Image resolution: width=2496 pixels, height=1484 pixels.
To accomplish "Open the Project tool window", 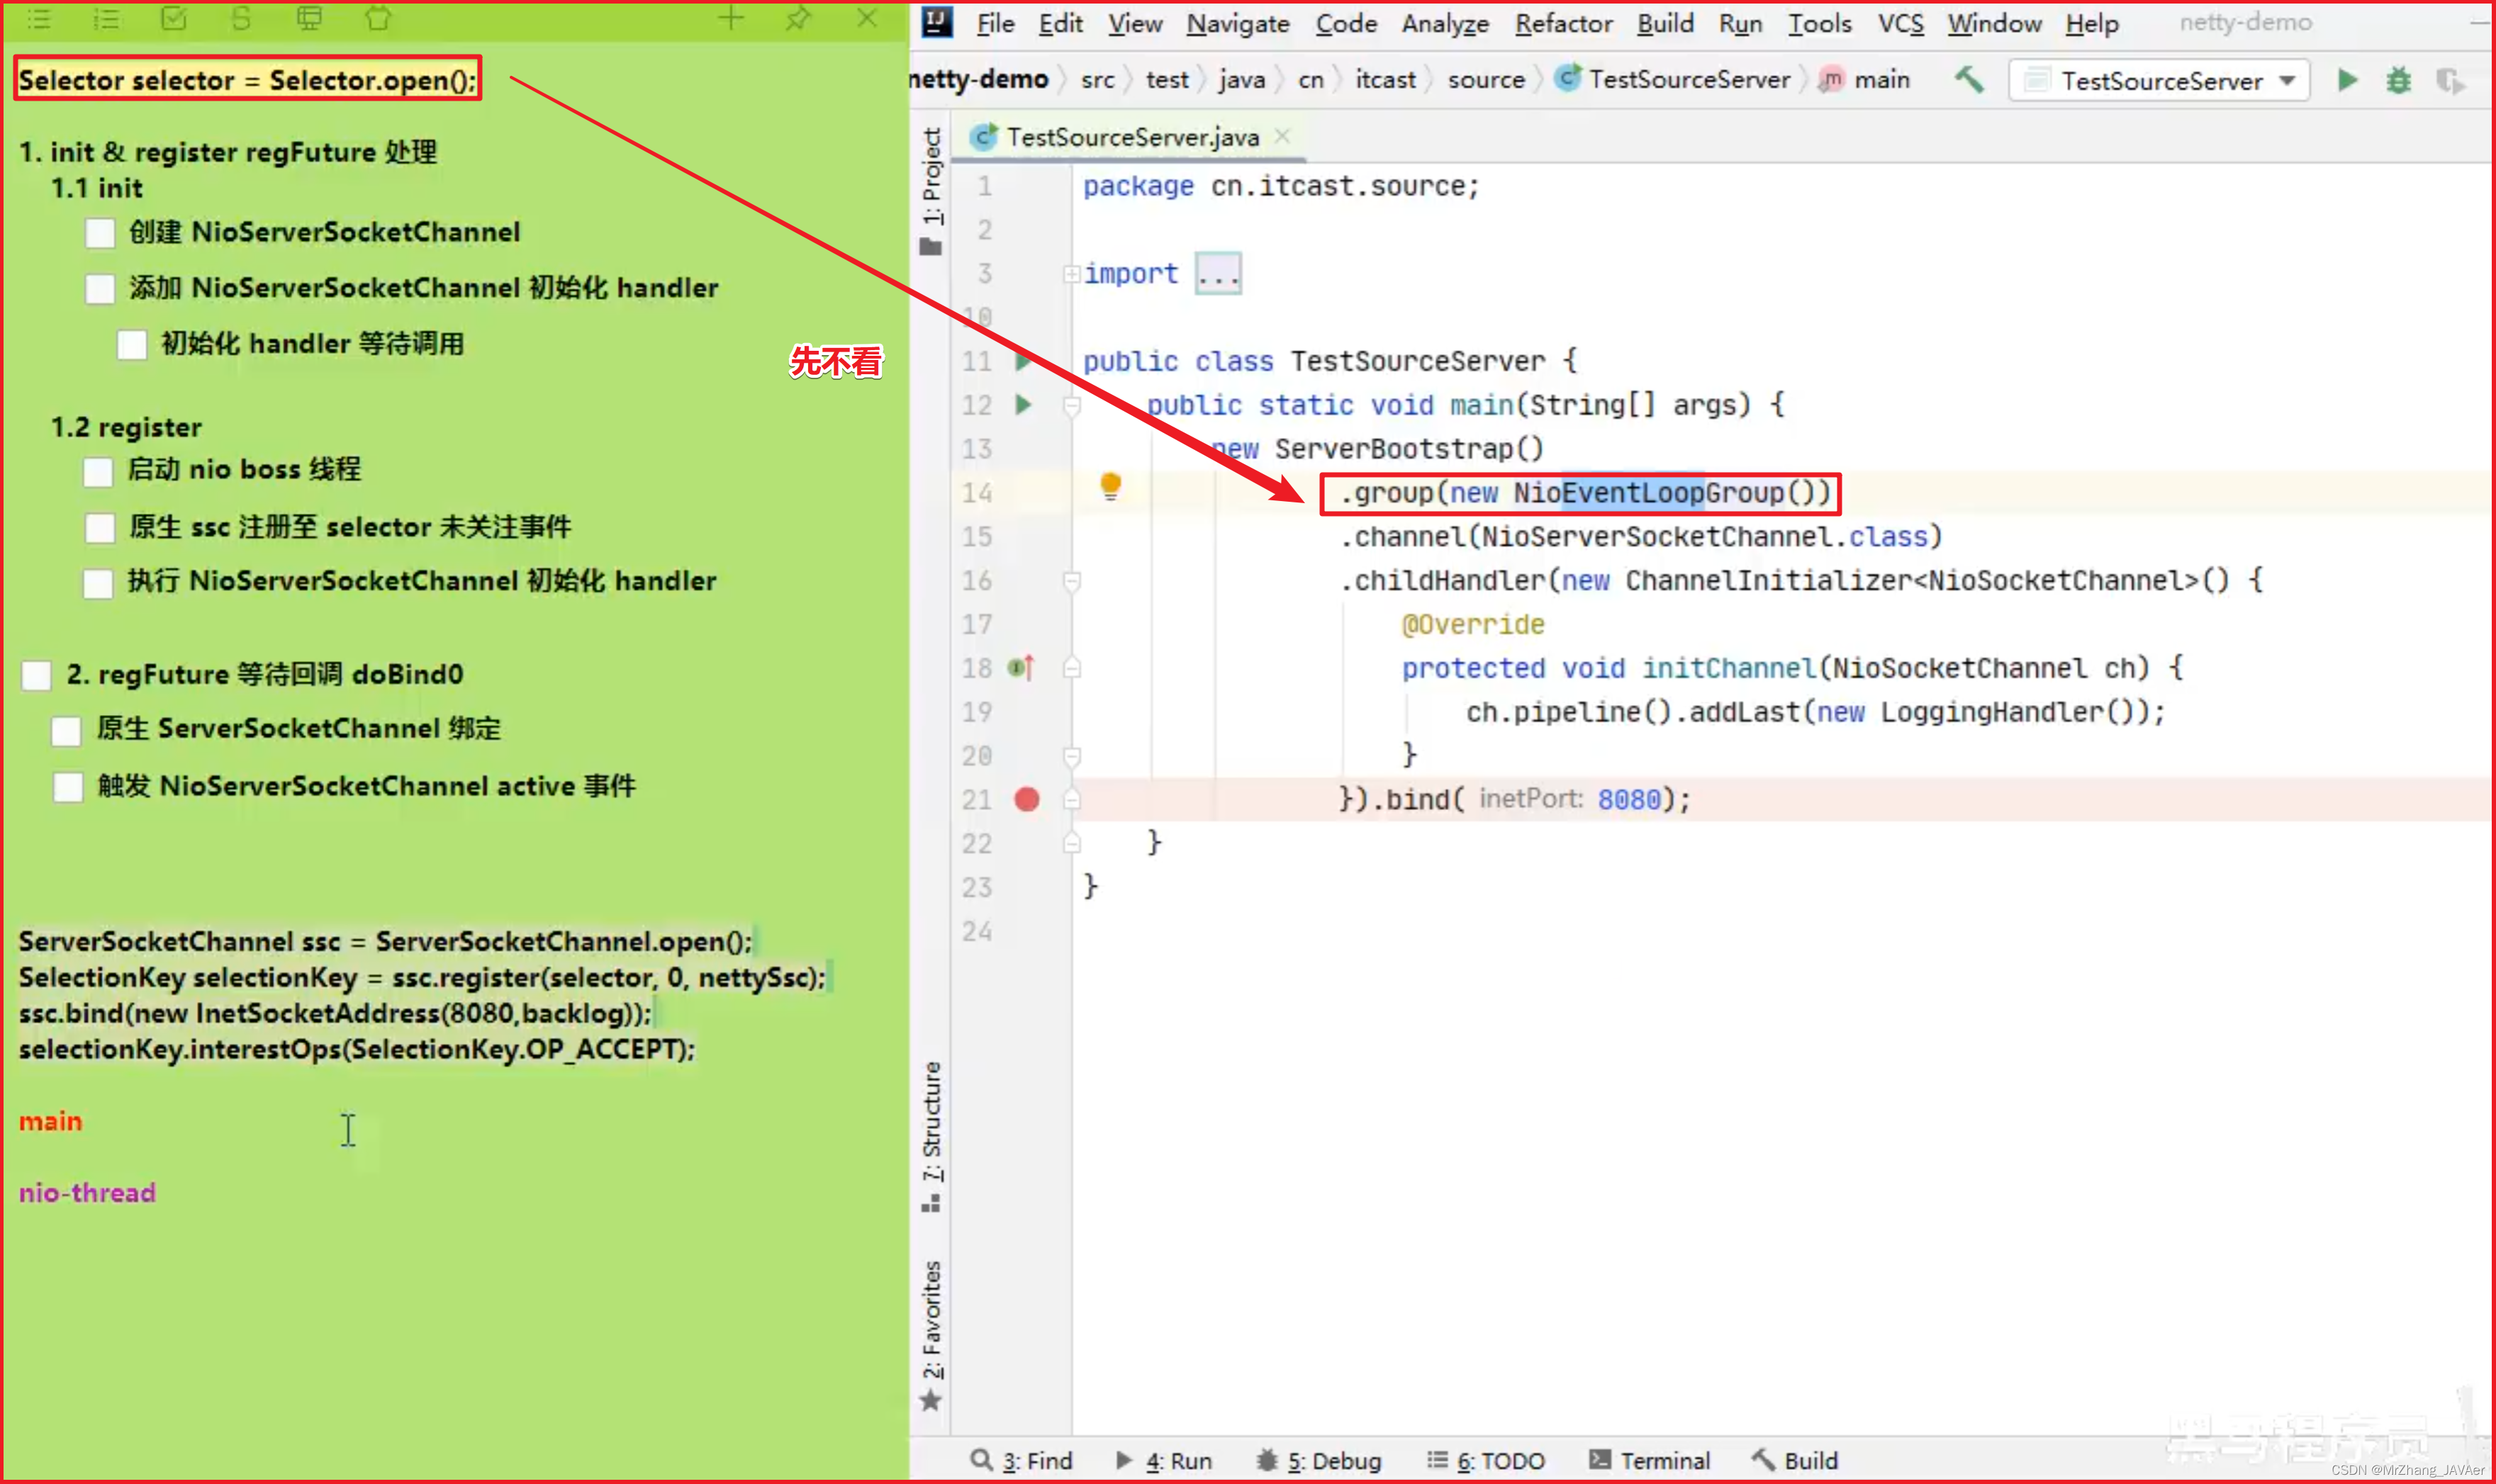I will 931,190.
